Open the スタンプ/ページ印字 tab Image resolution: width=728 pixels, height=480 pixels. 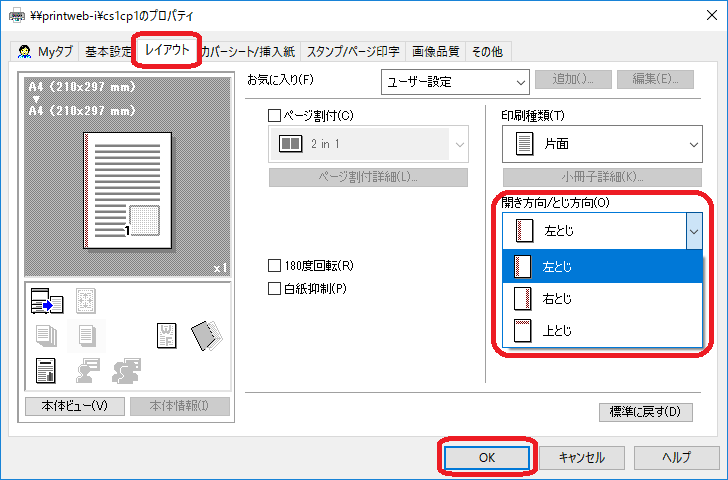coord(353,52)
